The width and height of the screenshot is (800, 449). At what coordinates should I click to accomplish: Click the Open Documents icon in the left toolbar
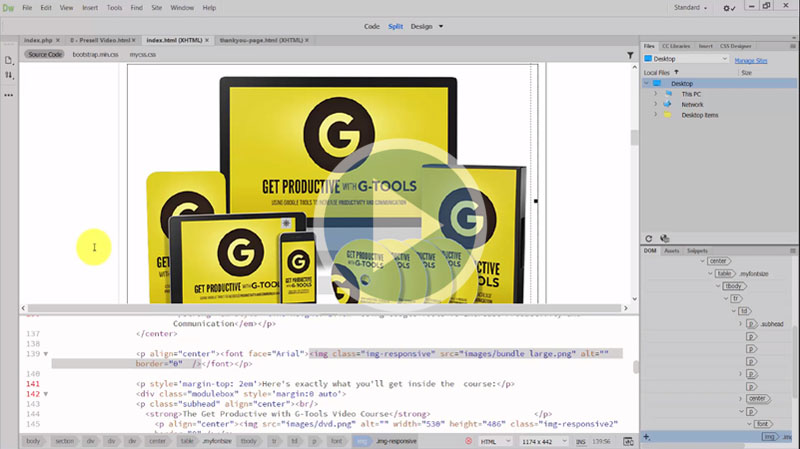pos(9,60)
